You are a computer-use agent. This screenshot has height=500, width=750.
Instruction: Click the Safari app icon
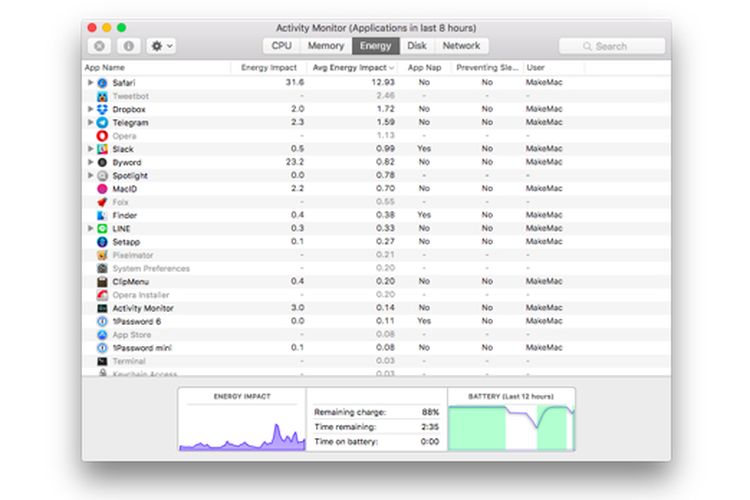pos(102,83)
